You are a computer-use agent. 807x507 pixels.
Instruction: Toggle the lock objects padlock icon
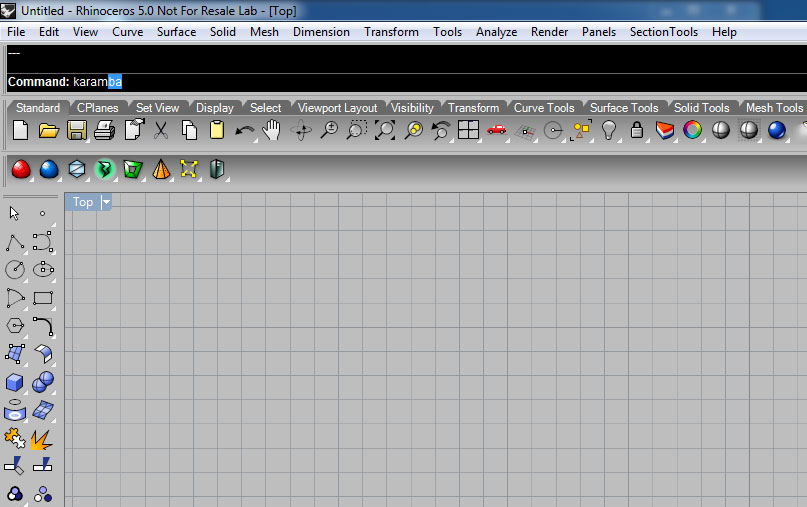(x=635, y=130)
